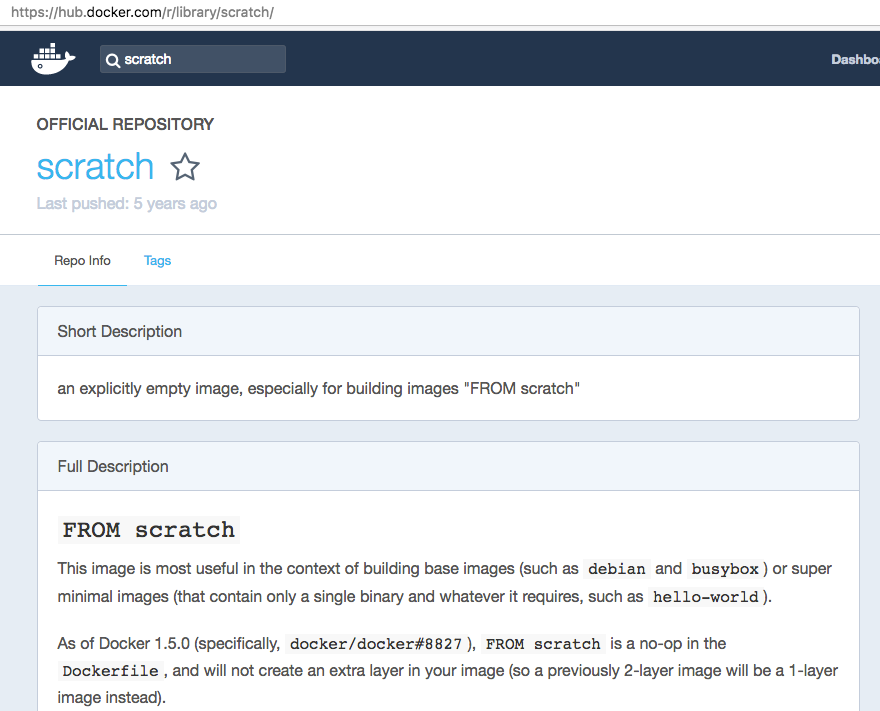Click the browser URL hub.docker.com address
This screenshot has height=711, width=880.
pyautogui.click(x=142, y=12)
